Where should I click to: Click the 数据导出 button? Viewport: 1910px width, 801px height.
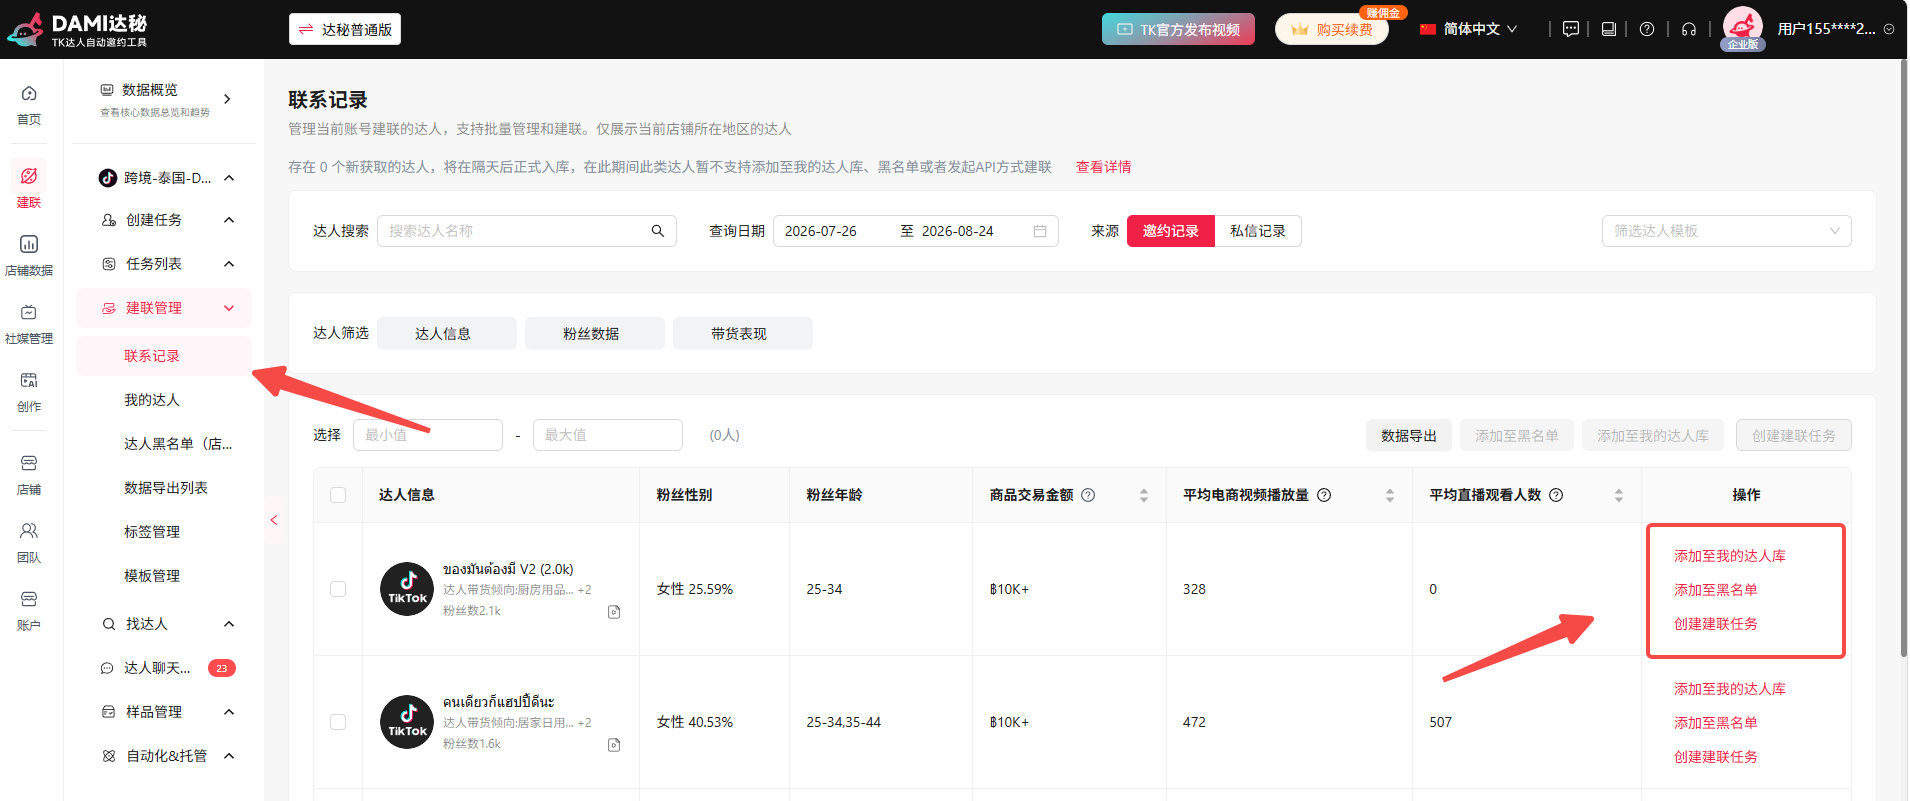(x=1409, y=435)
